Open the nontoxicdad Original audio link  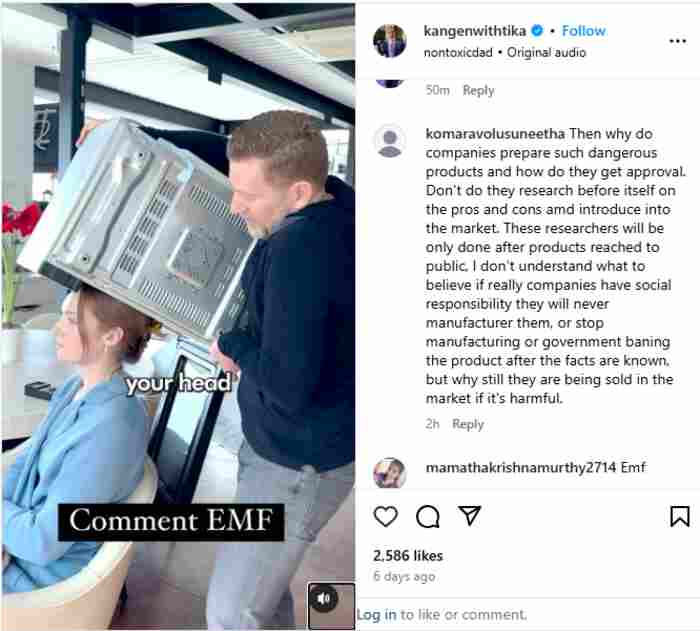pyautogui.click(x=504, y=53)
